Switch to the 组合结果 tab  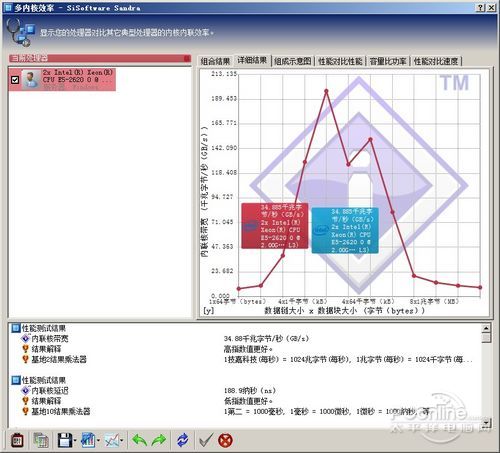(215, 61)
